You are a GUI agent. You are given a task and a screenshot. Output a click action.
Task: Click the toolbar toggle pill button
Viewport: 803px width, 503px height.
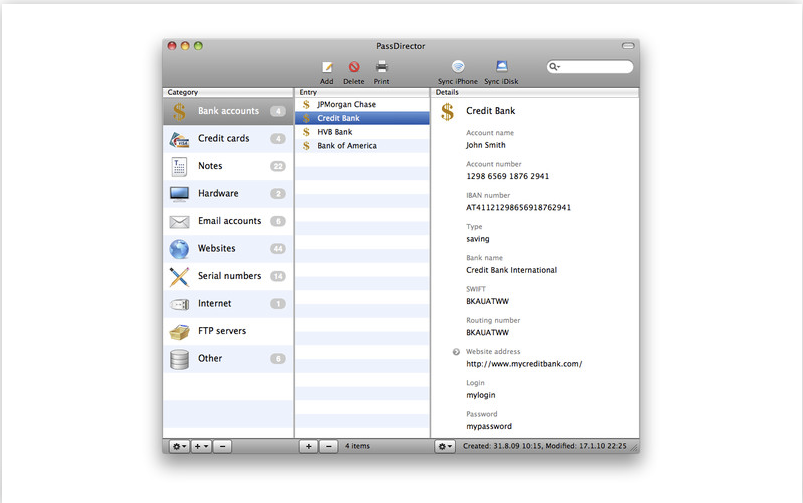628,46
